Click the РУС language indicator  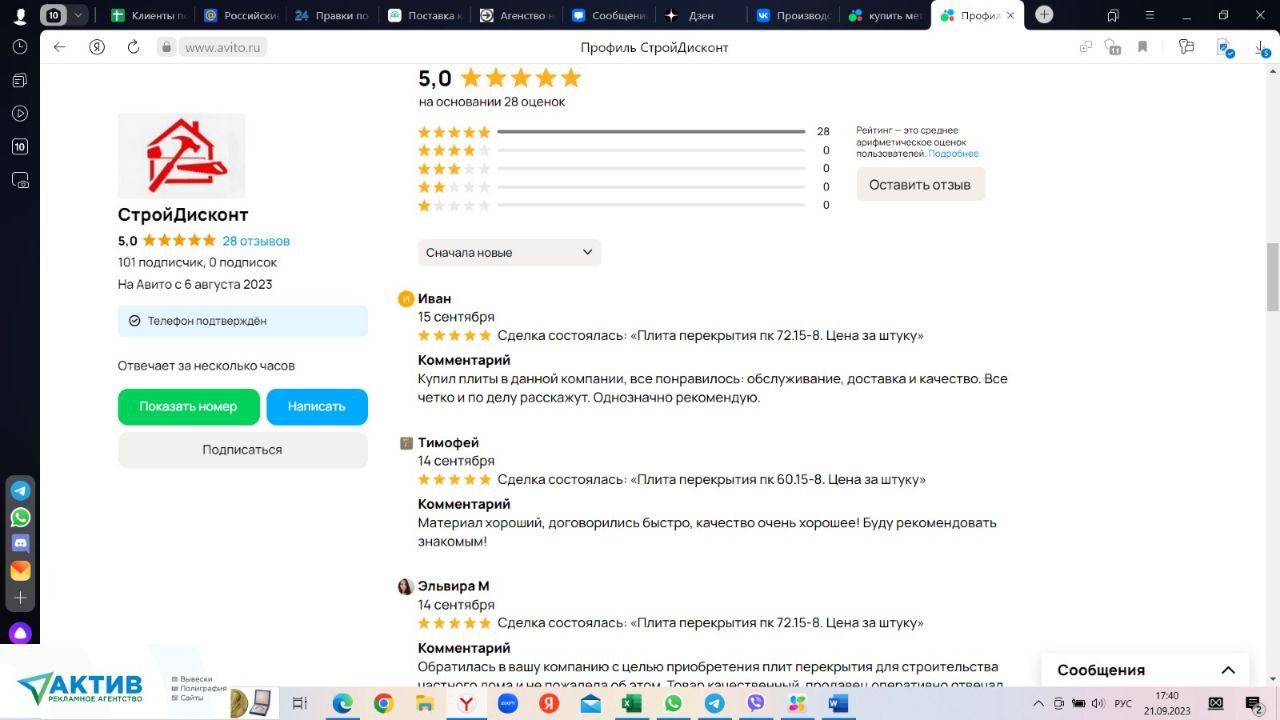pos(1123,704)
